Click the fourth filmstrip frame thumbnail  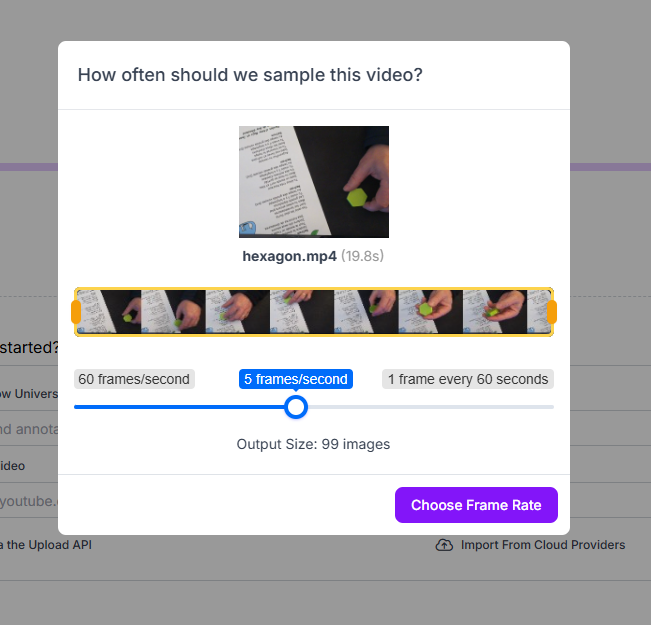tap(302, 312)
